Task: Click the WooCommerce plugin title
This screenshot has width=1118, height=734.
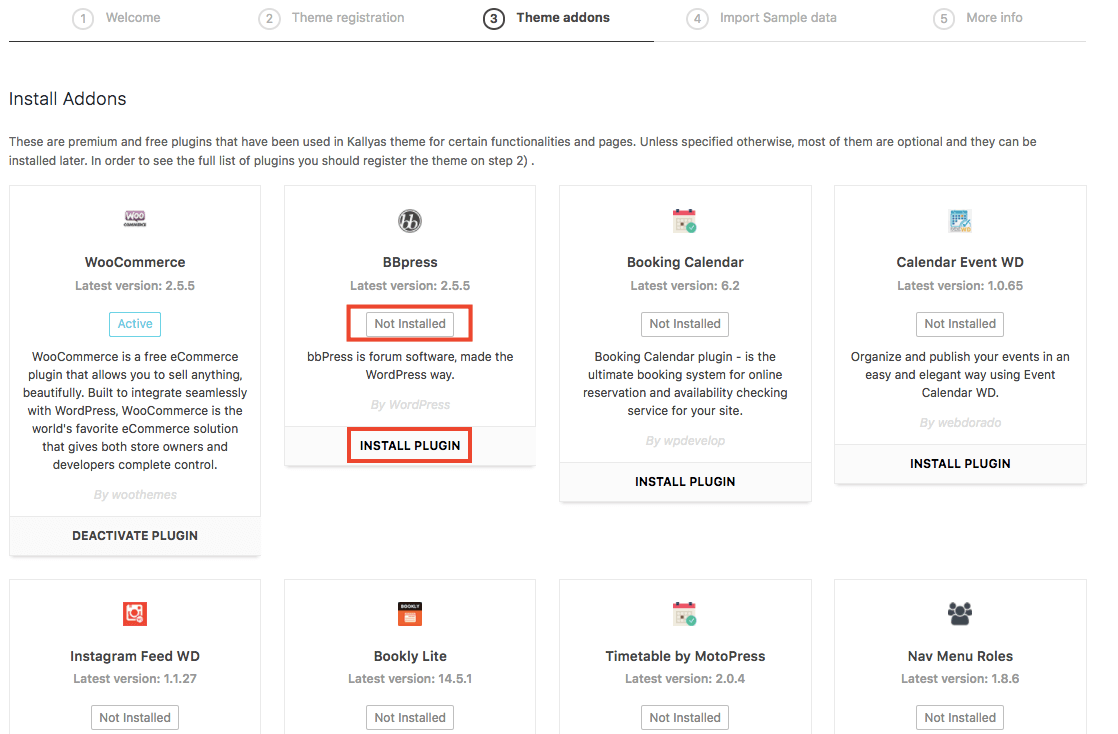Action: click(135, 262)
